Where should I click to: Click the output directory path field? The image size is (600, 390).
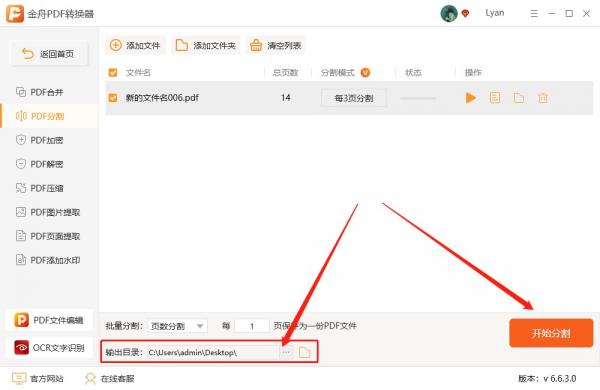click(213, 352)
